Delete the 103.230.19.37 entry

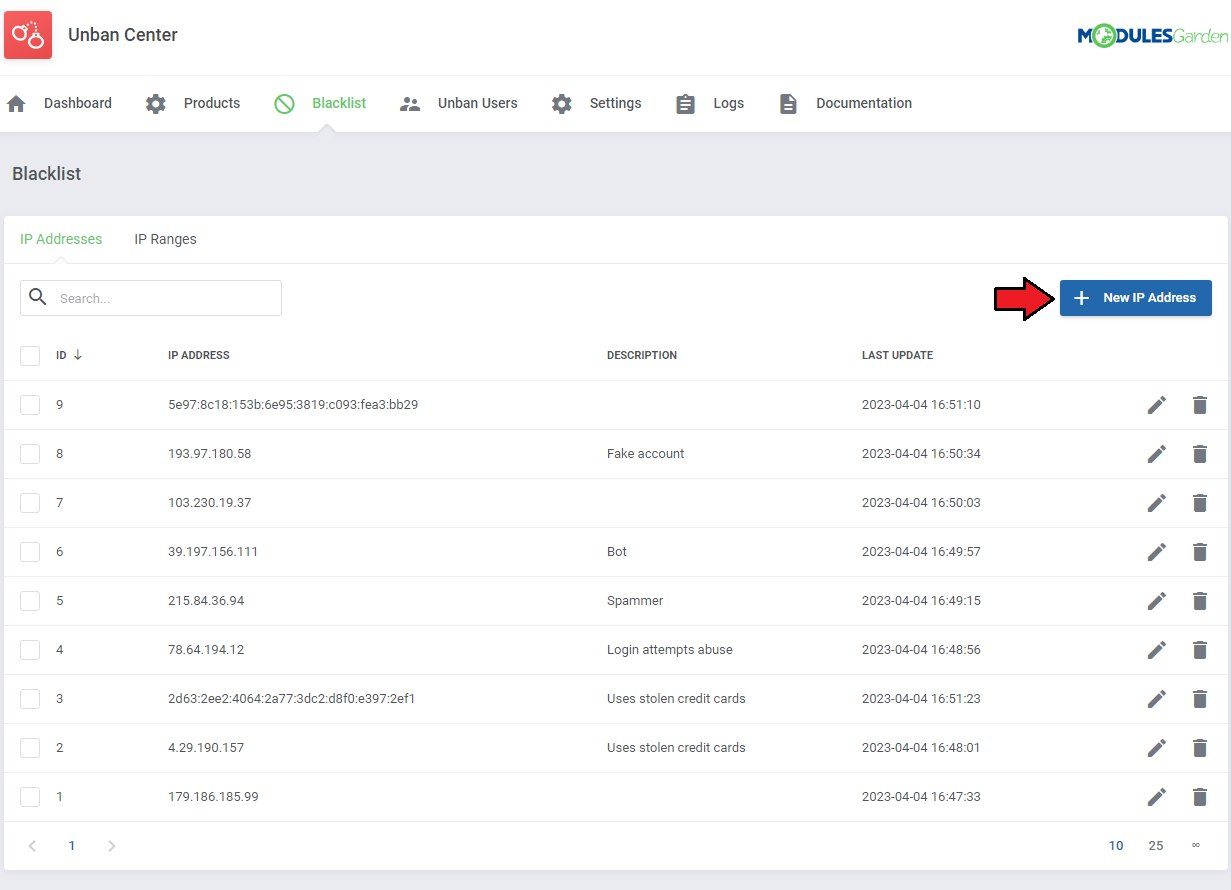(1200, 503)
